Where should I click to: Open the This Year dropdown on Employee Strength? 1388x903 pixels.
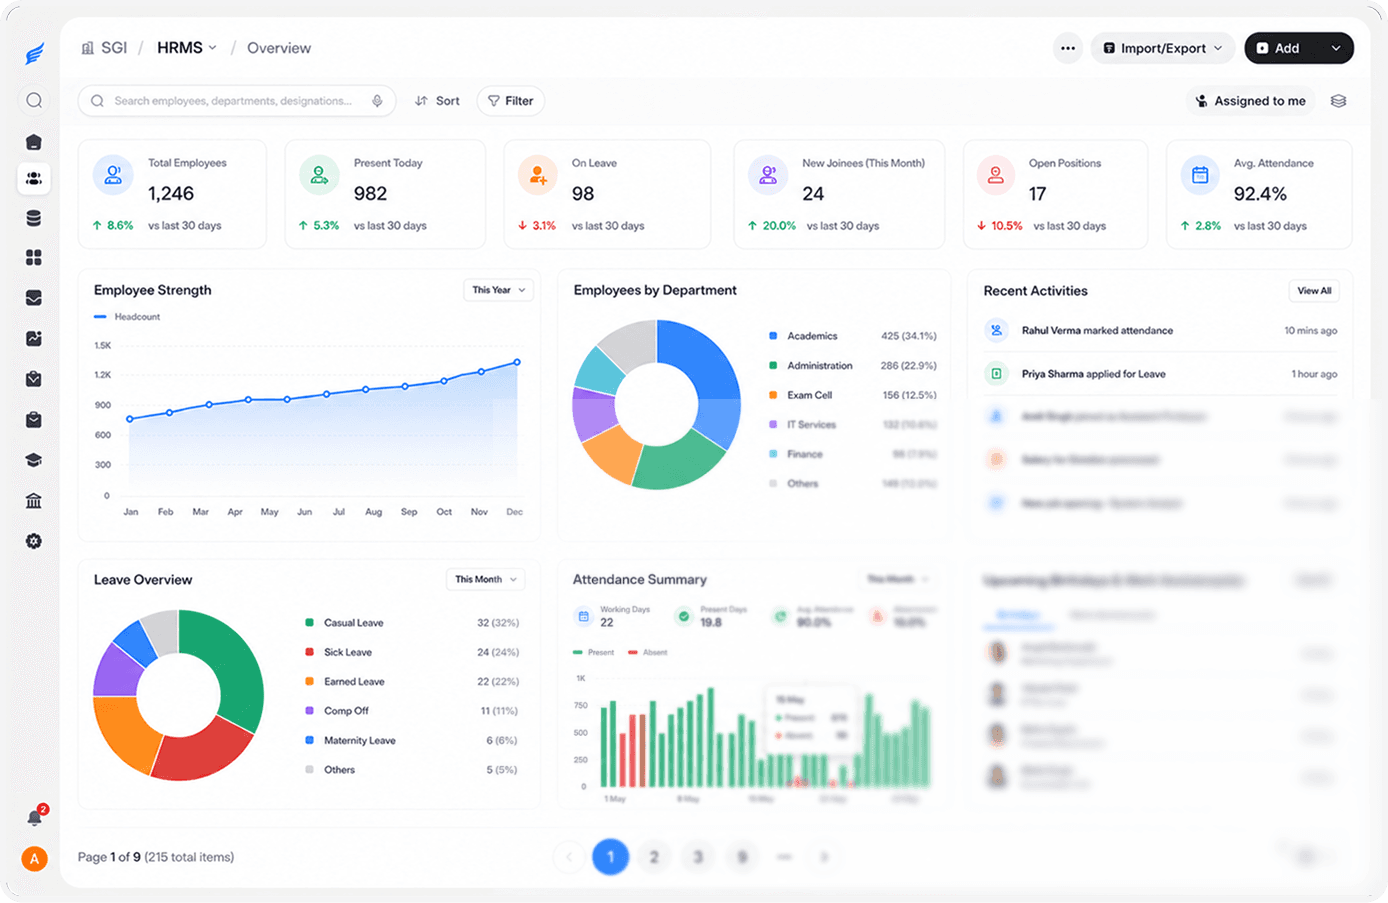click(x=498, y=290)
